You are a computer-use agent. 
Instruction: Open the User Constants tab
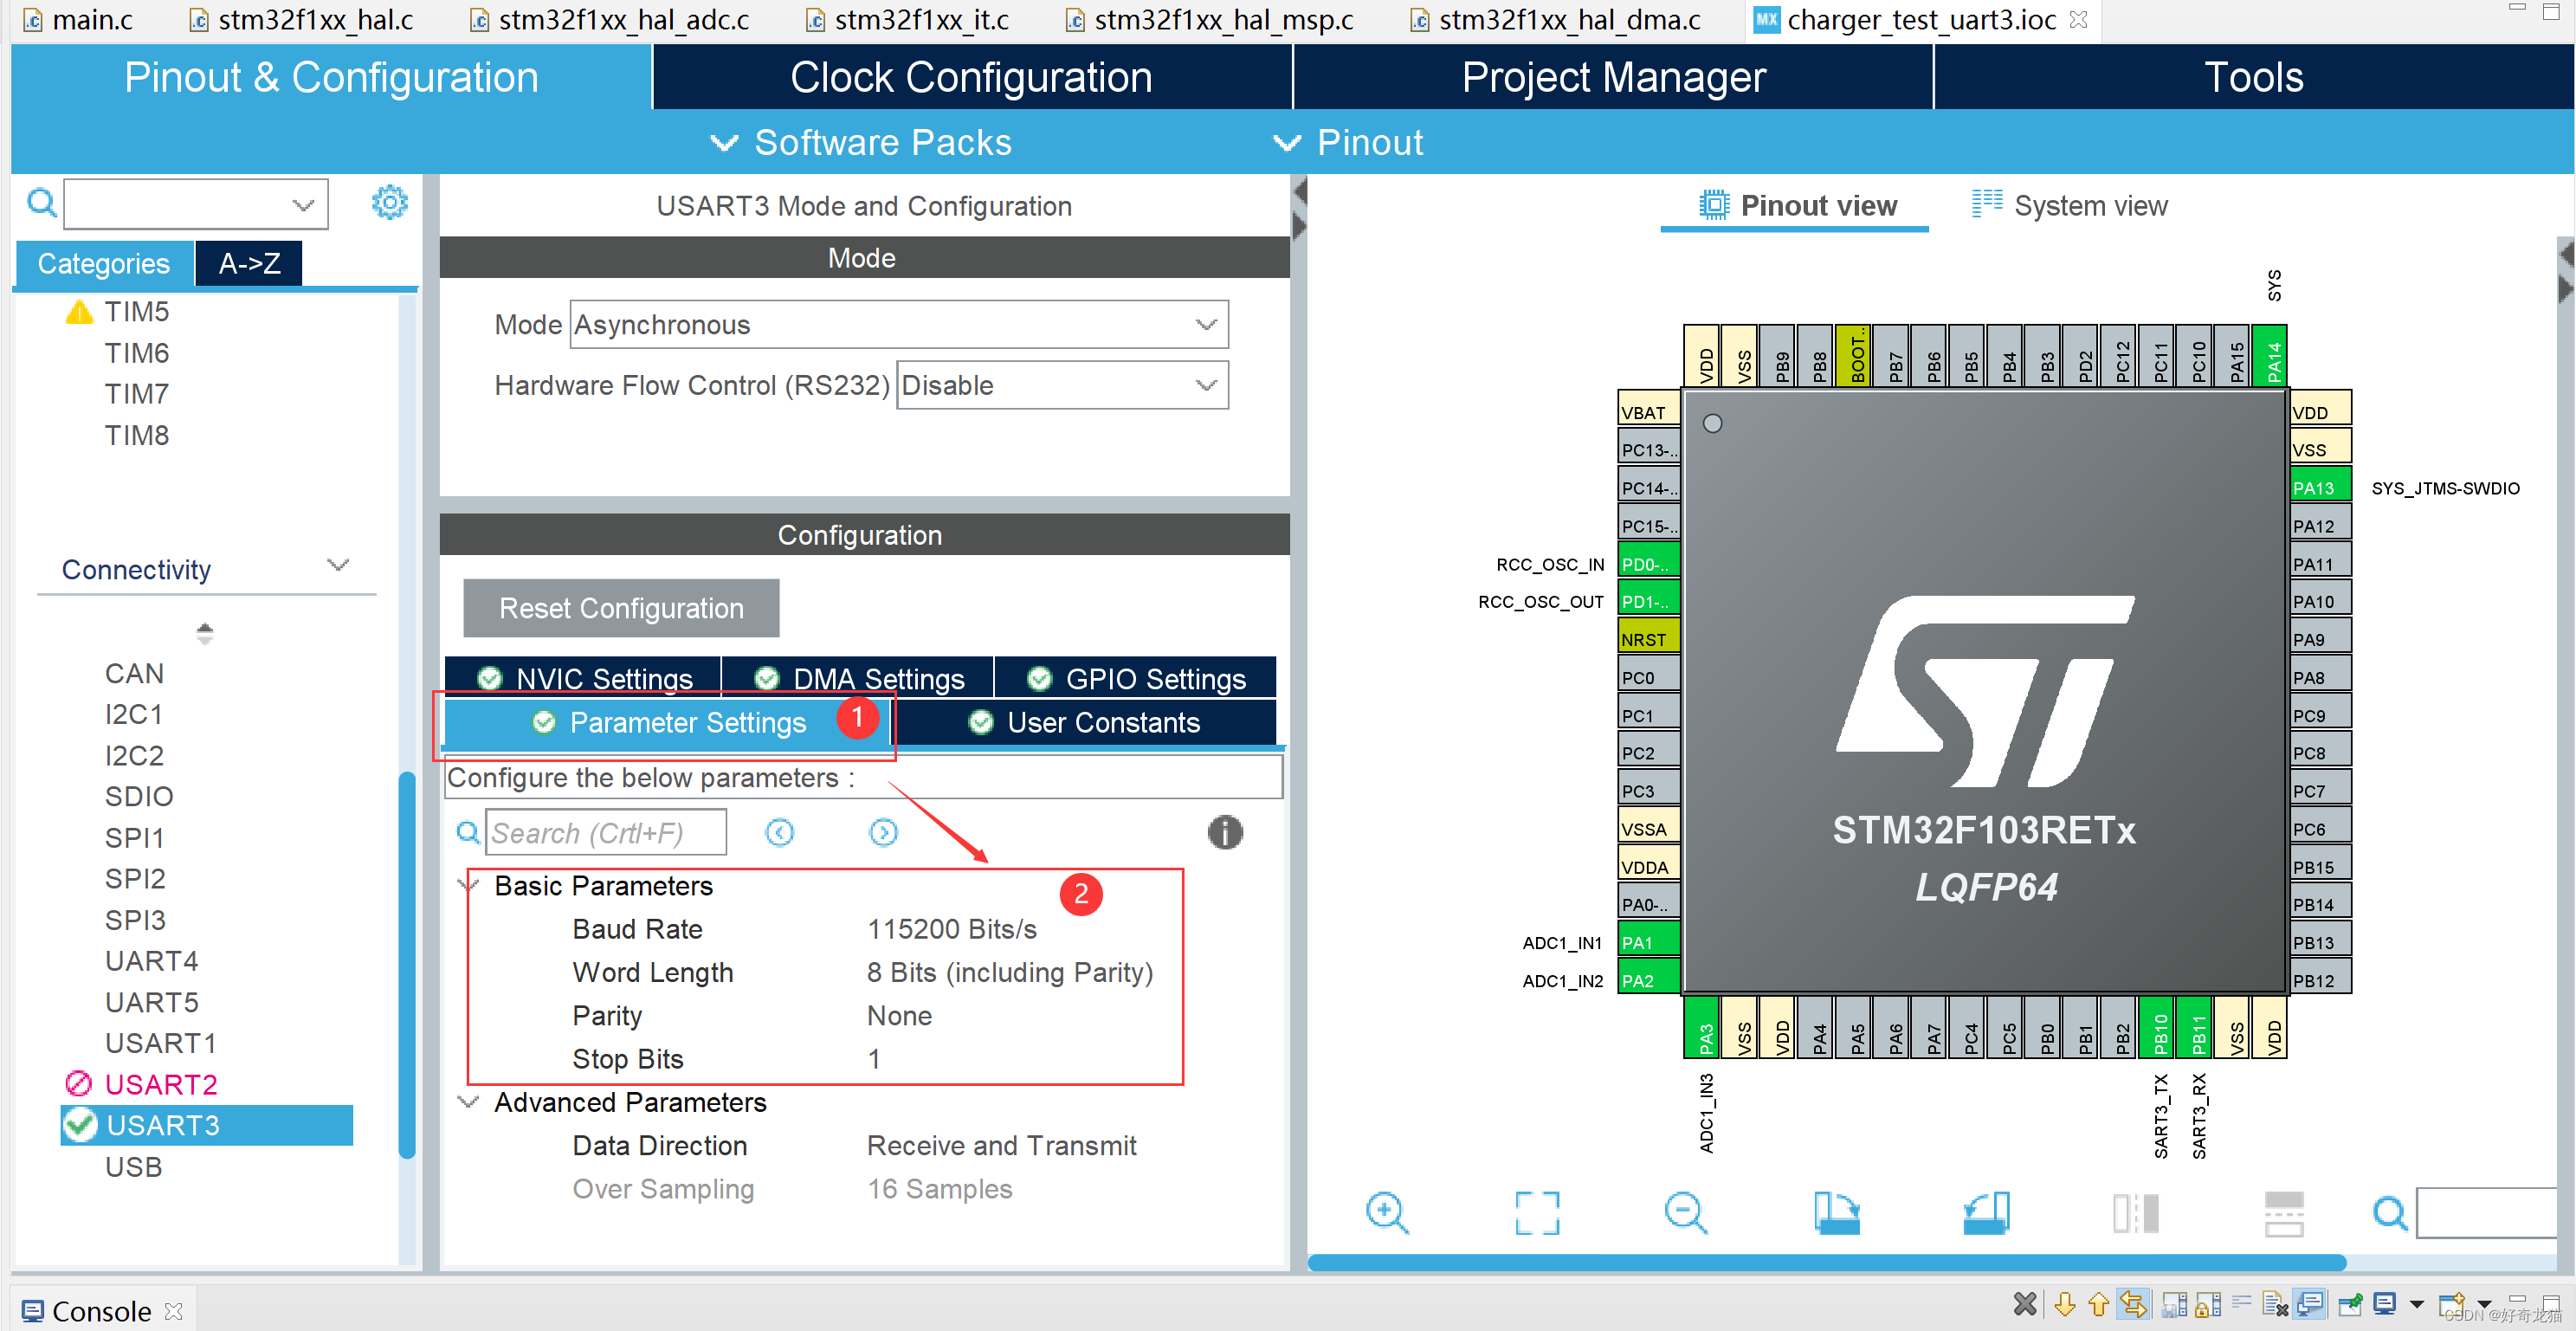point(1083,723)
